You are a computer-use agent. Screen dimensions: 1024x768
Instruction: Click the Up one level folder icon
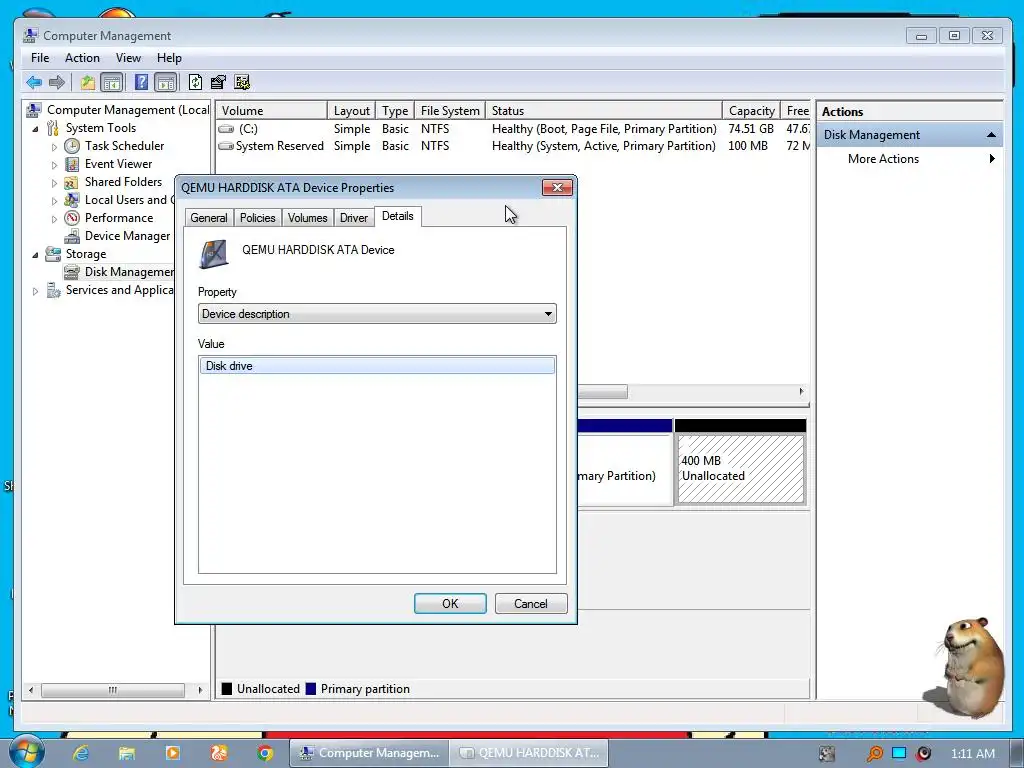coord(88,82)
